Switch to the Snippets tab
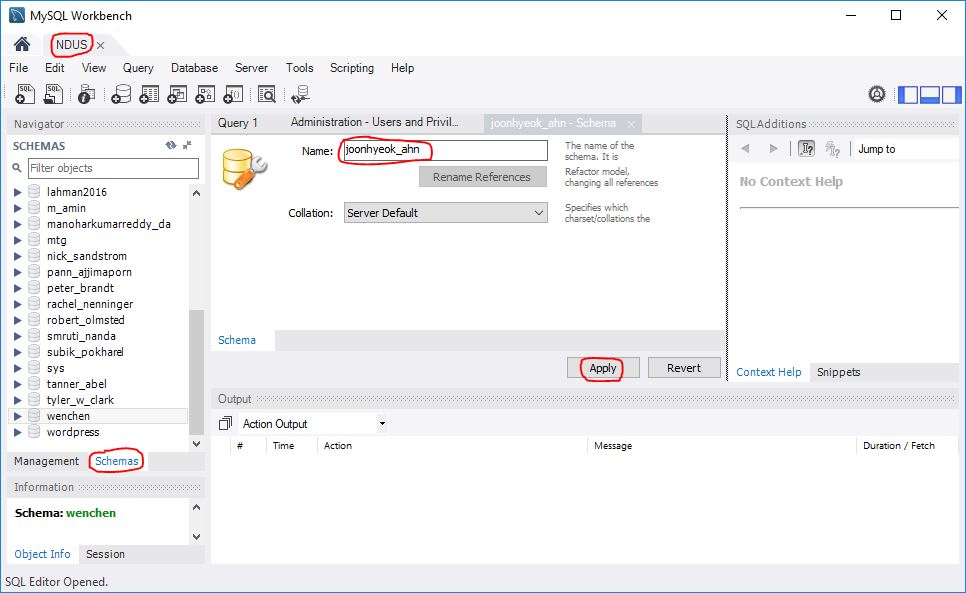 click(838, 372)
